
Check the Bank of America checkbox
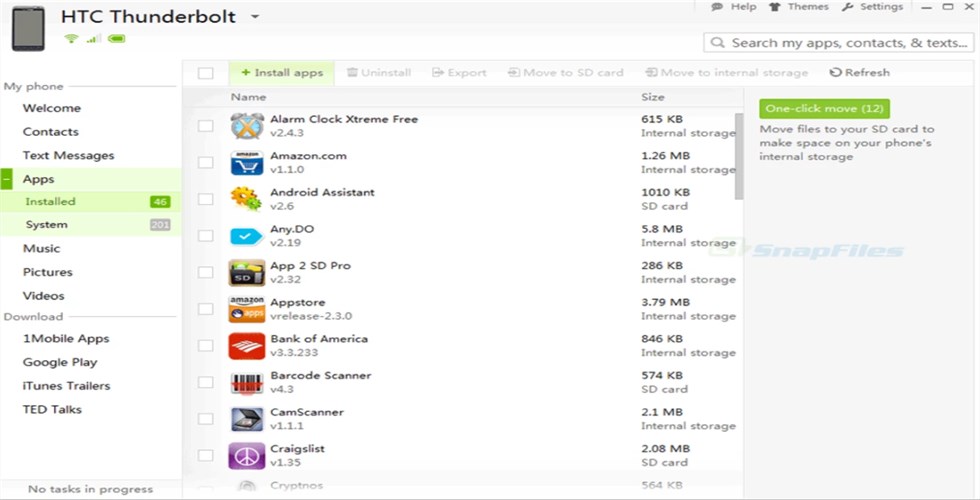[206, 346]
